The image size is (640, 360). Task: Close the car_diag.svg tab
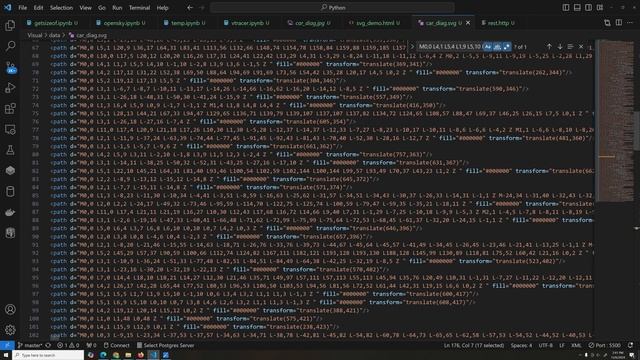[x=468, y=23]
